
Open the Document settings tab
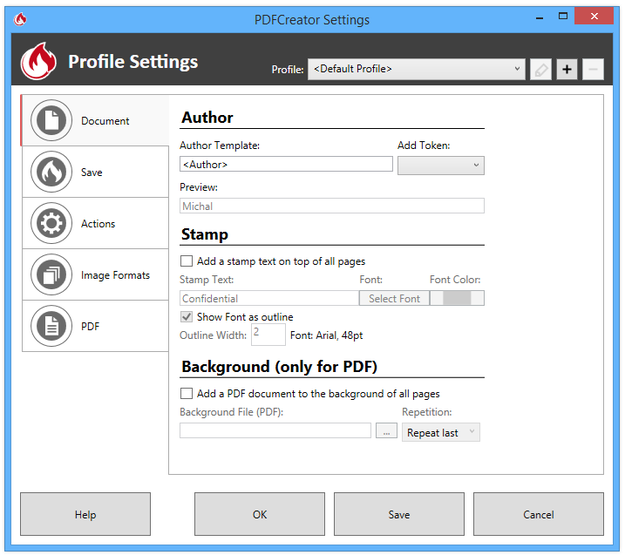click(x=95, y=120)
